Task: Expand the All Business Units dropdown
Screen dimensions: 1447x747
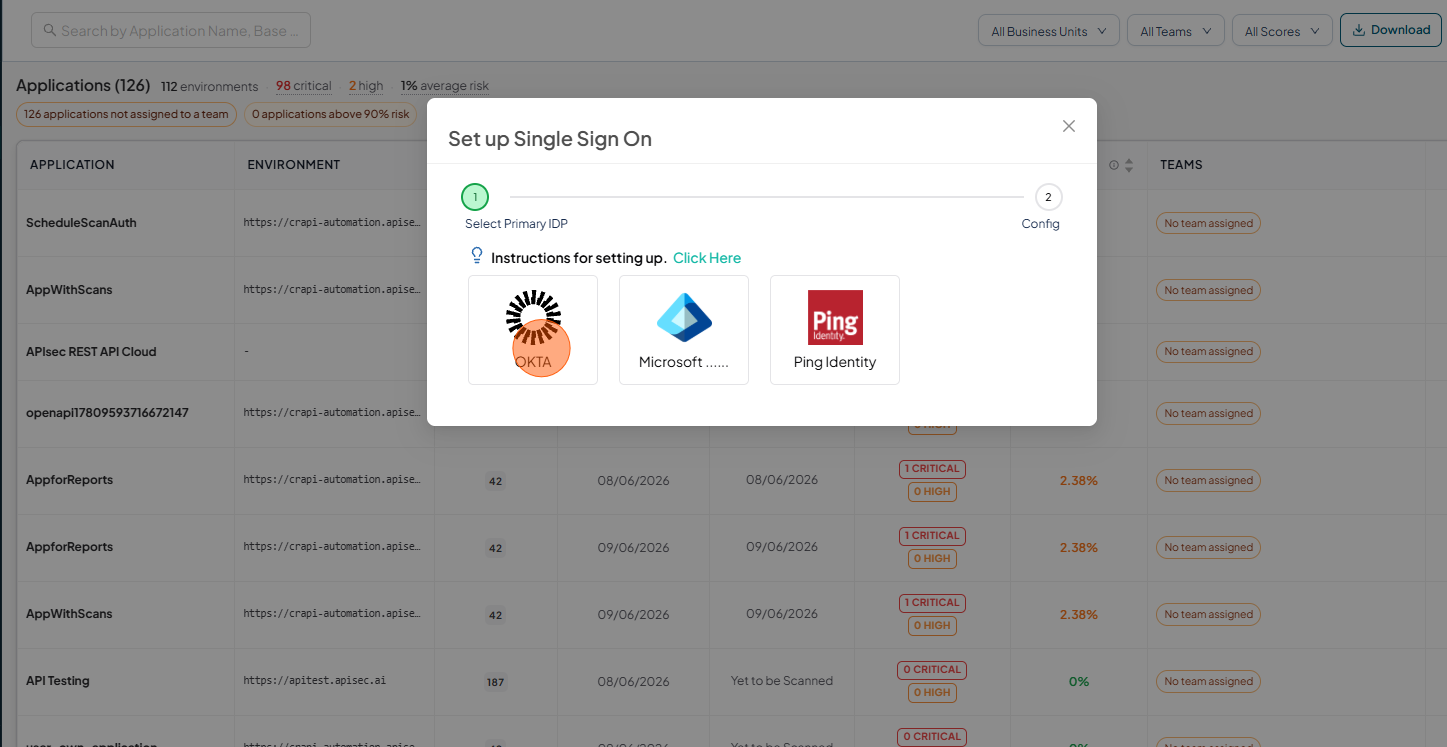Action: click(x=1048, y=31)
